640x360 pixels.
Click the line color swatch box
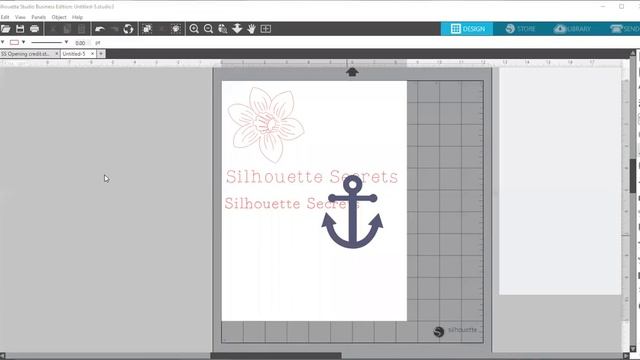click(14, 42)
